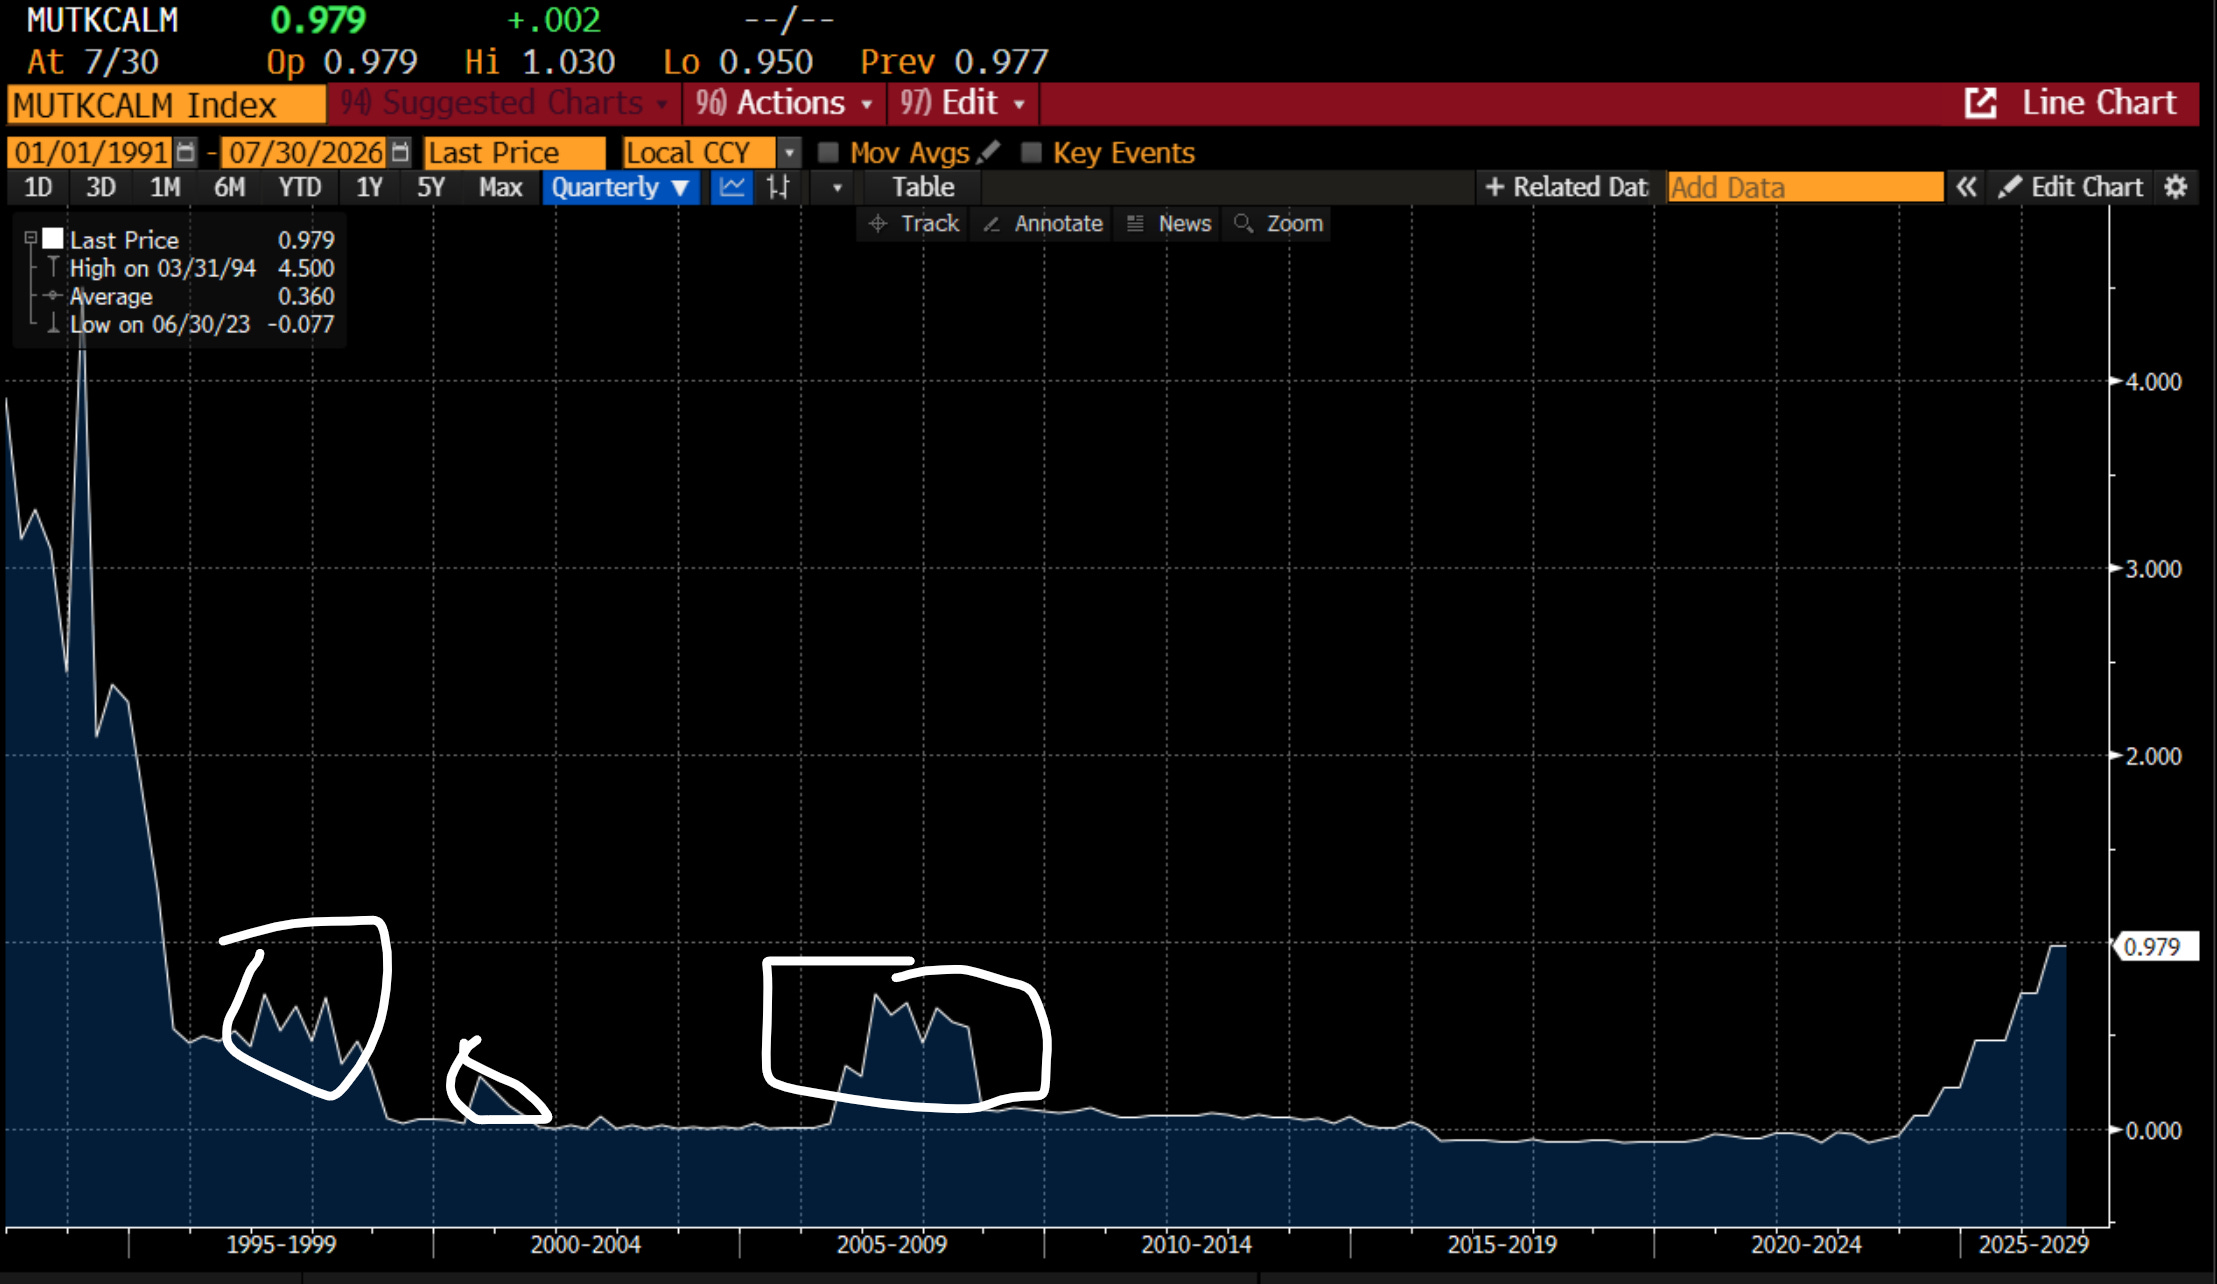Open the News tool

coord(1169,223)
